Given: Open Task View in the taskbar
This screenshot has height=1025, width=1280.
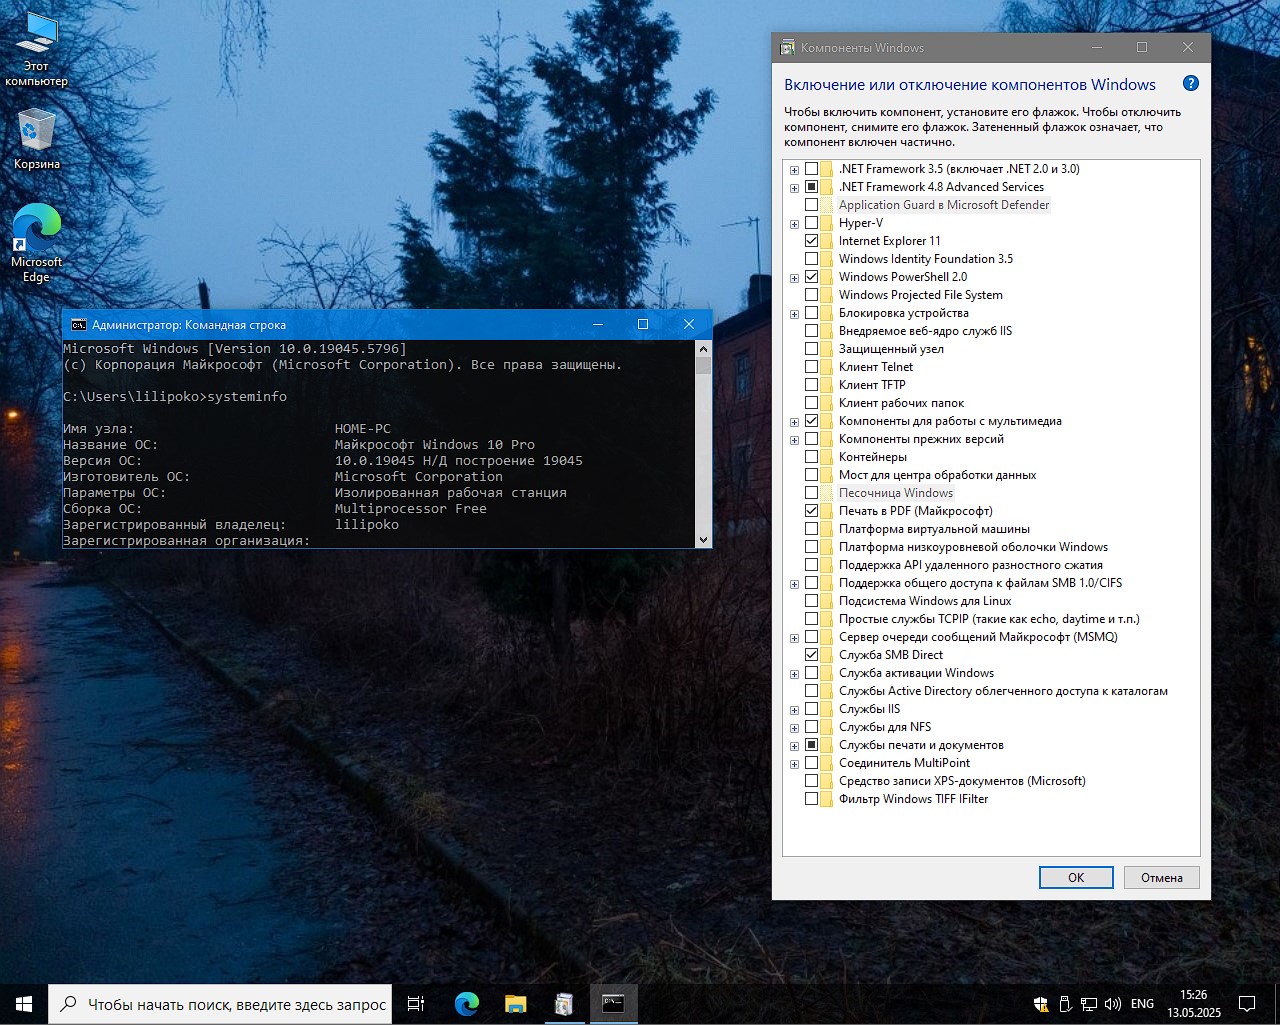Looking at the screenshot, I should click(x=416, y=1004).
